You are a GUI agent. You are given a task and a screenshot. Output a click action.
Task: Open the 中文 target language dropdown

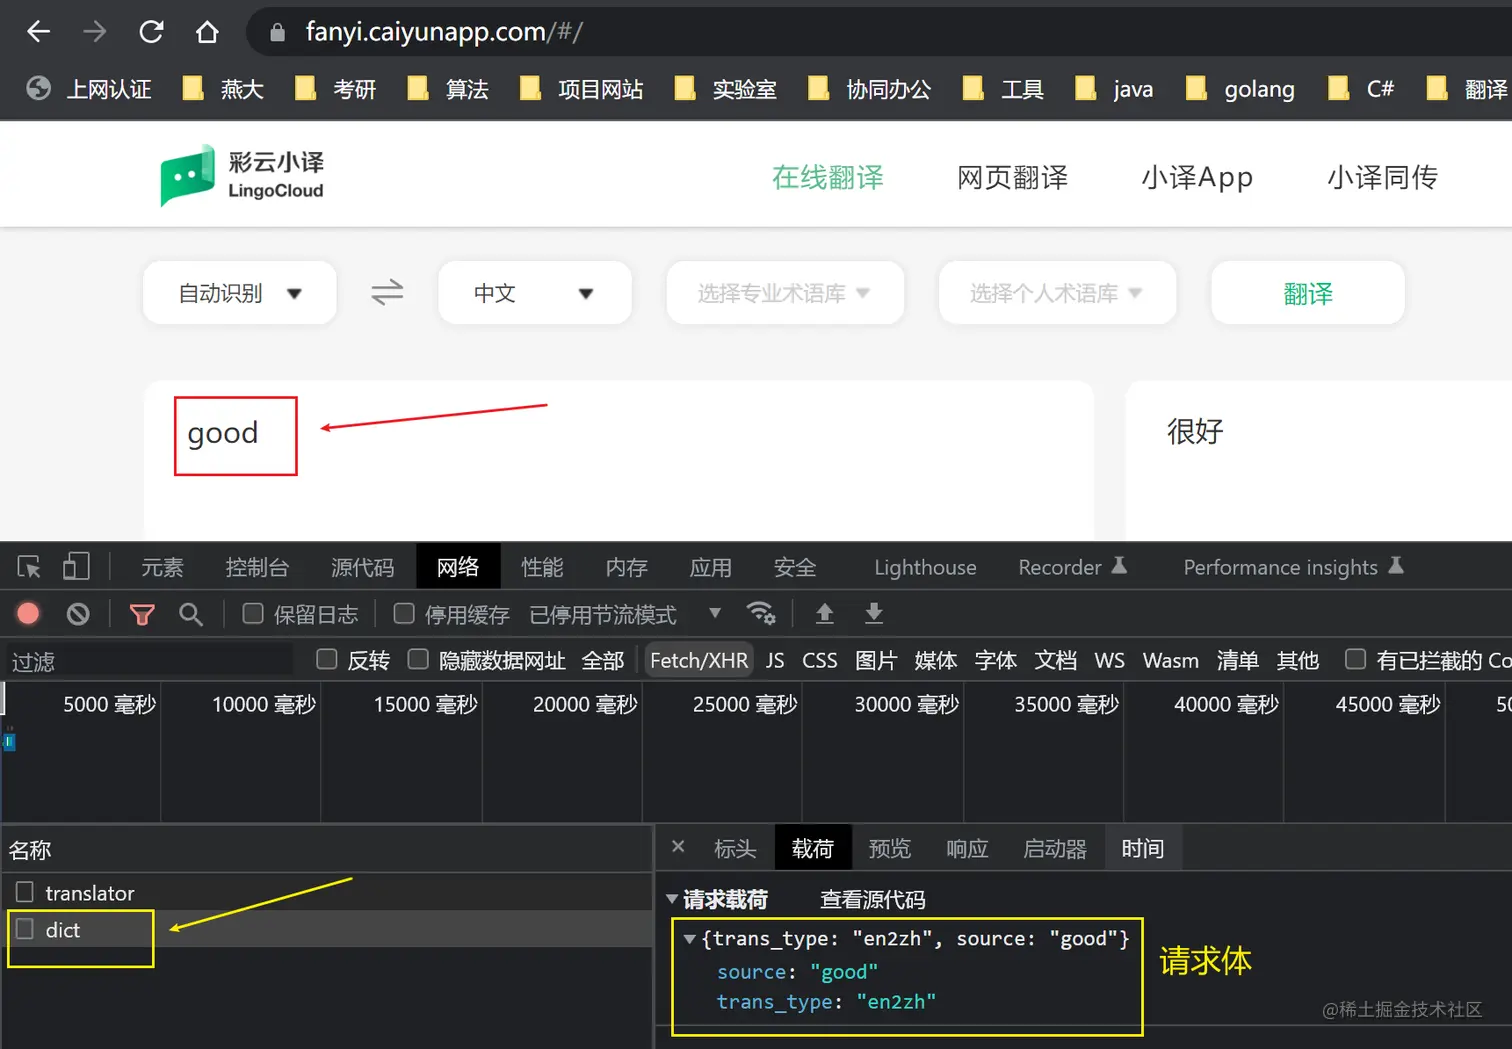535,293
